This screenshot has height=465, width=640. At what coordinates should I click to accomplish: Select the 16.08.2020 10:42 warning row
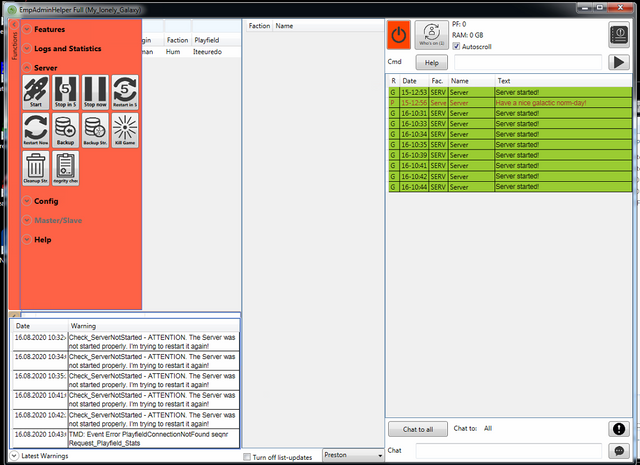[126, 419]
